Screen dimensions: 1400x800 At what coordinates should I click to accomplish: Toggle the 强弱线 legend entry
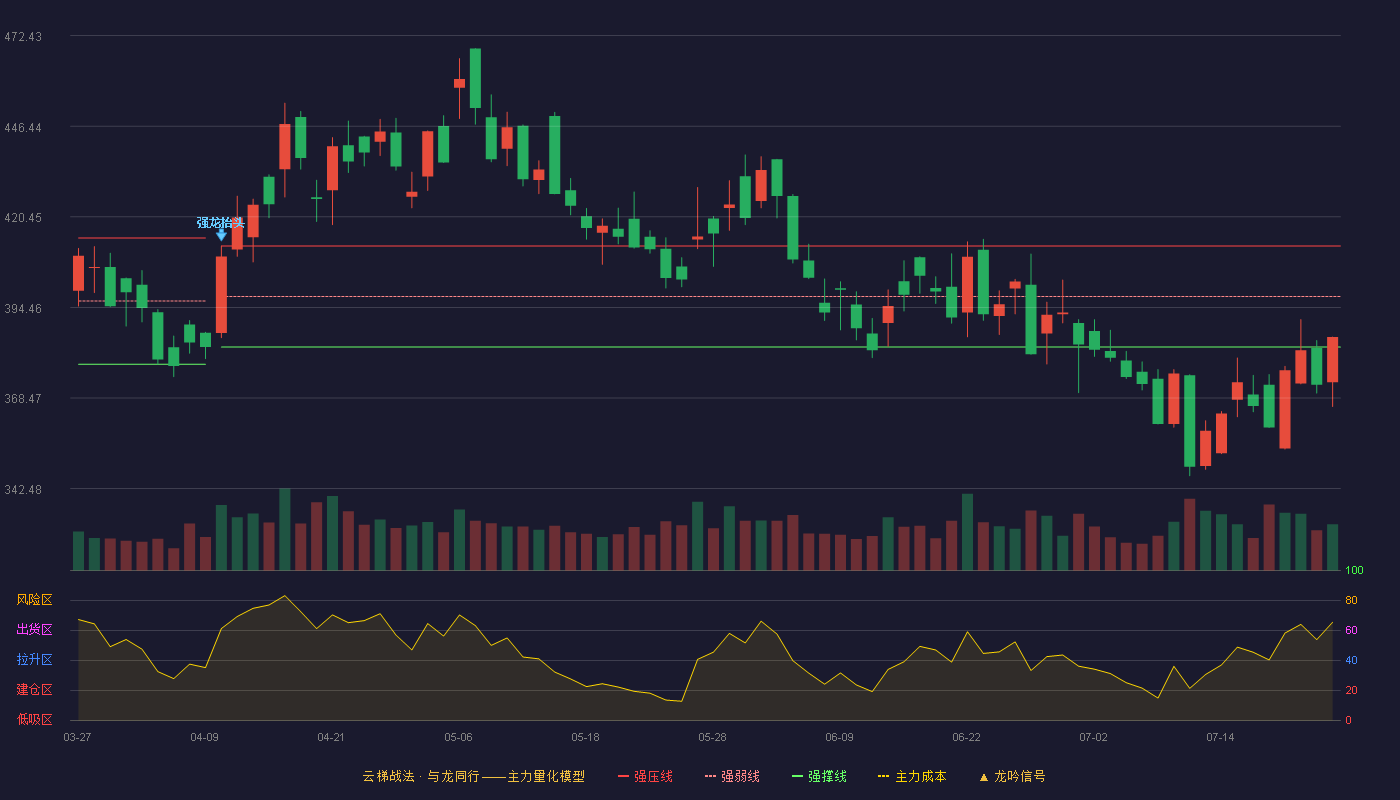pyautogui.click(x=732, y=776)
